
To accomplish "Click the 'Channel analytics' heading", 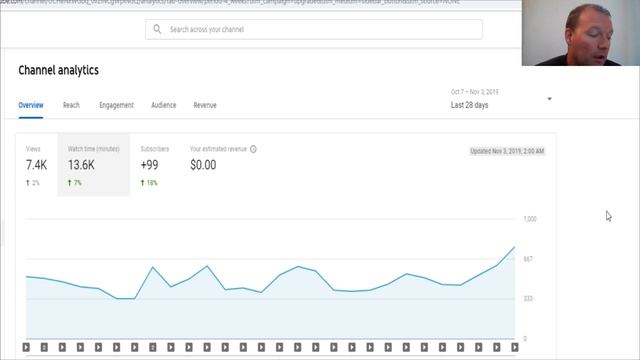I will click(58, 70).
